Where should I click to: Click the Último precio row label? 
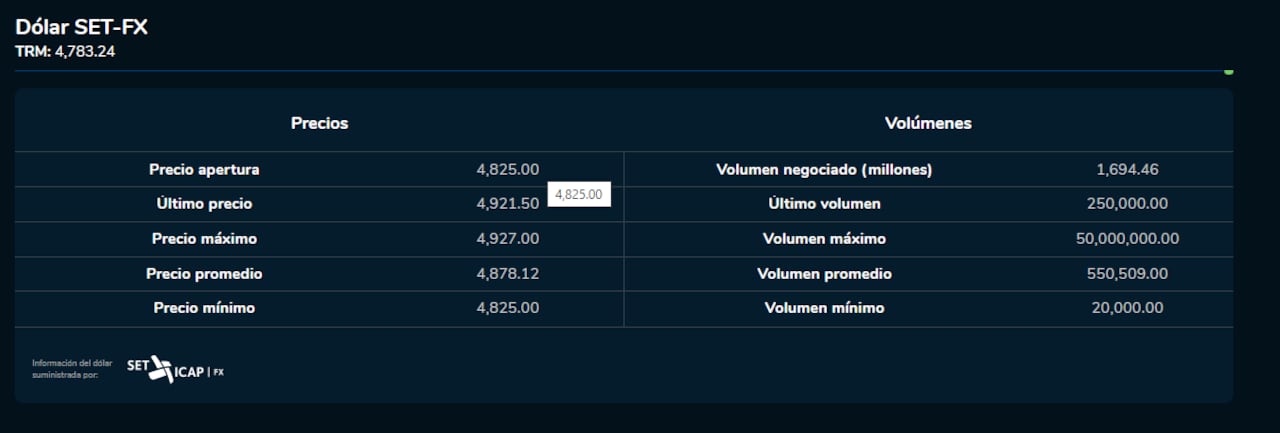204,204
